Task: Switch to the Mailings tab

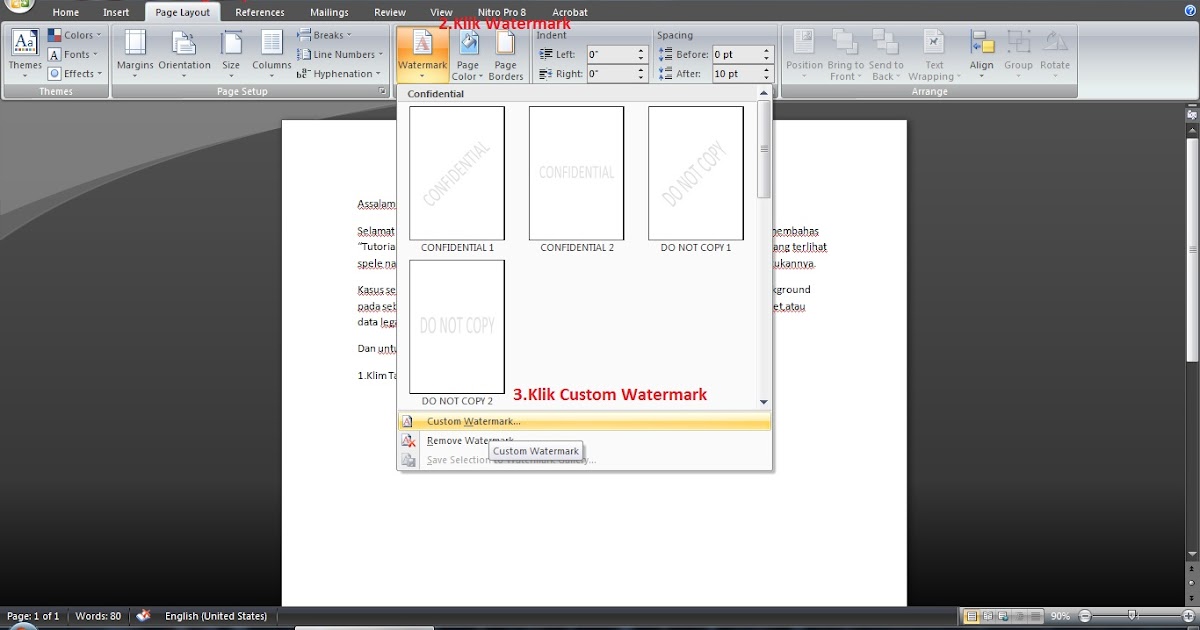Action: [328, 12]
